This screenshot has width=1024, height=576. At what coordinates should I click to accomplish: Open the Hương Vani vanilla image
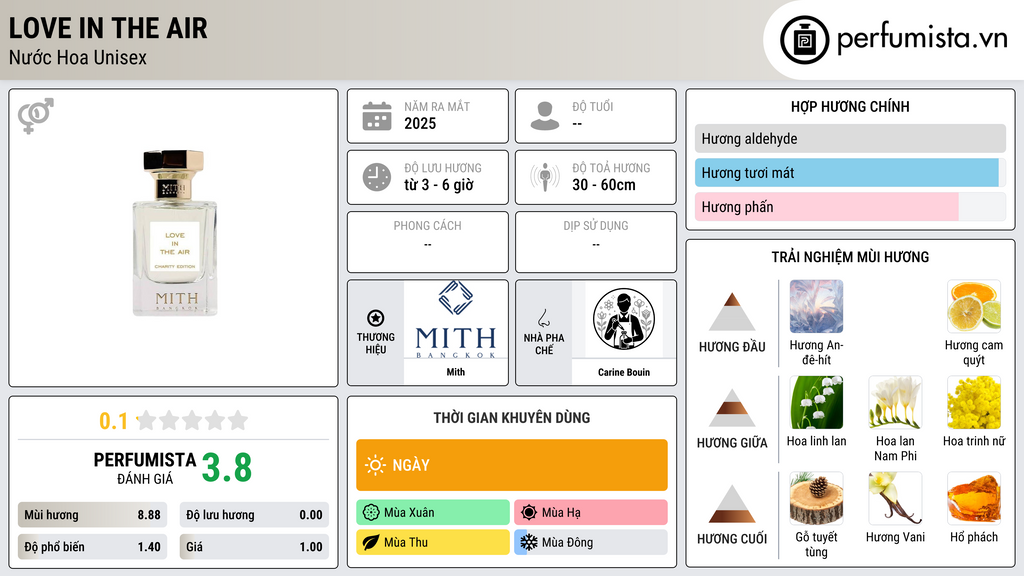point(895,499)
